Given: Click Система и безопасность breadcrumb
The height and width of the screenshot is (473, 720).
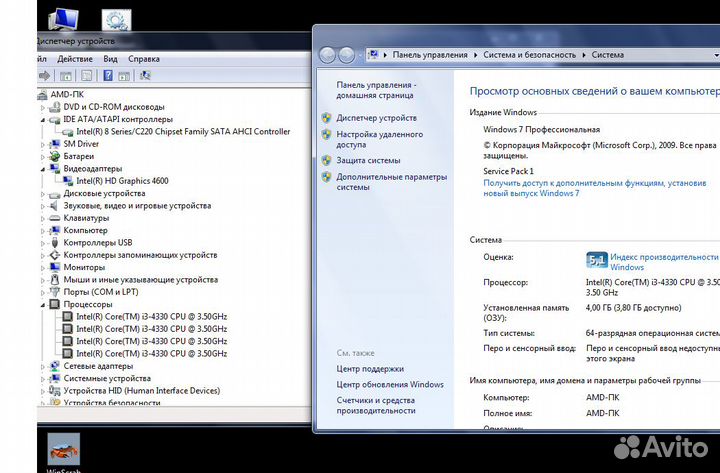Looking at the screenshot, I should coord(529,55).
